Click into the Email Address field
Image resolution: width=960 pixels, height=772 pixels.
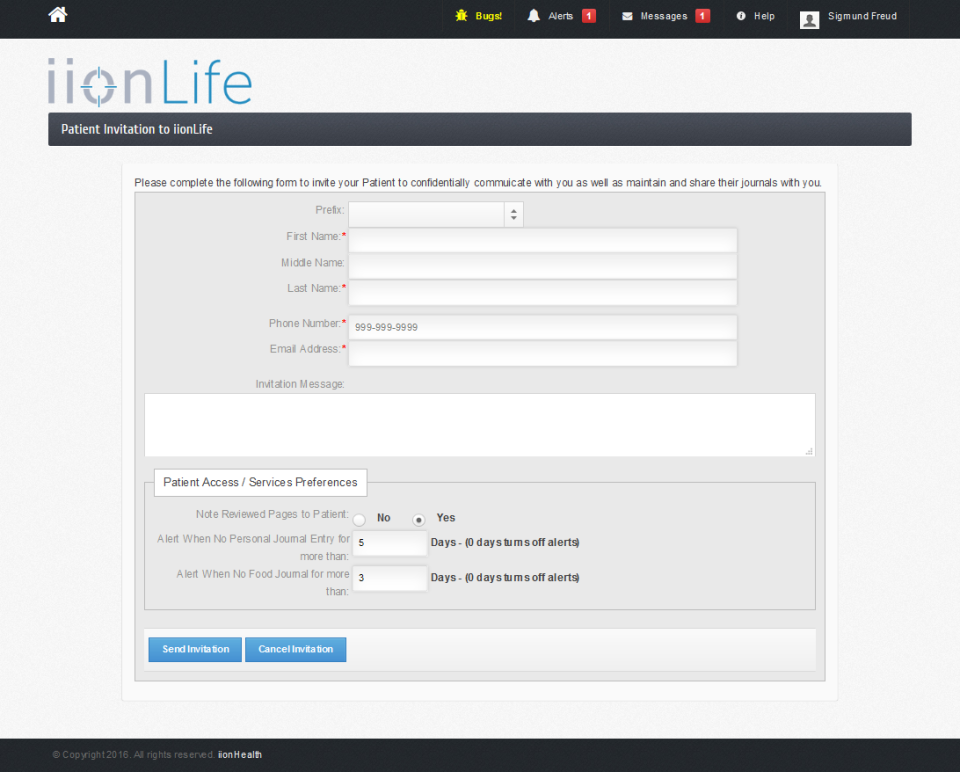click(x=542, y=353)
